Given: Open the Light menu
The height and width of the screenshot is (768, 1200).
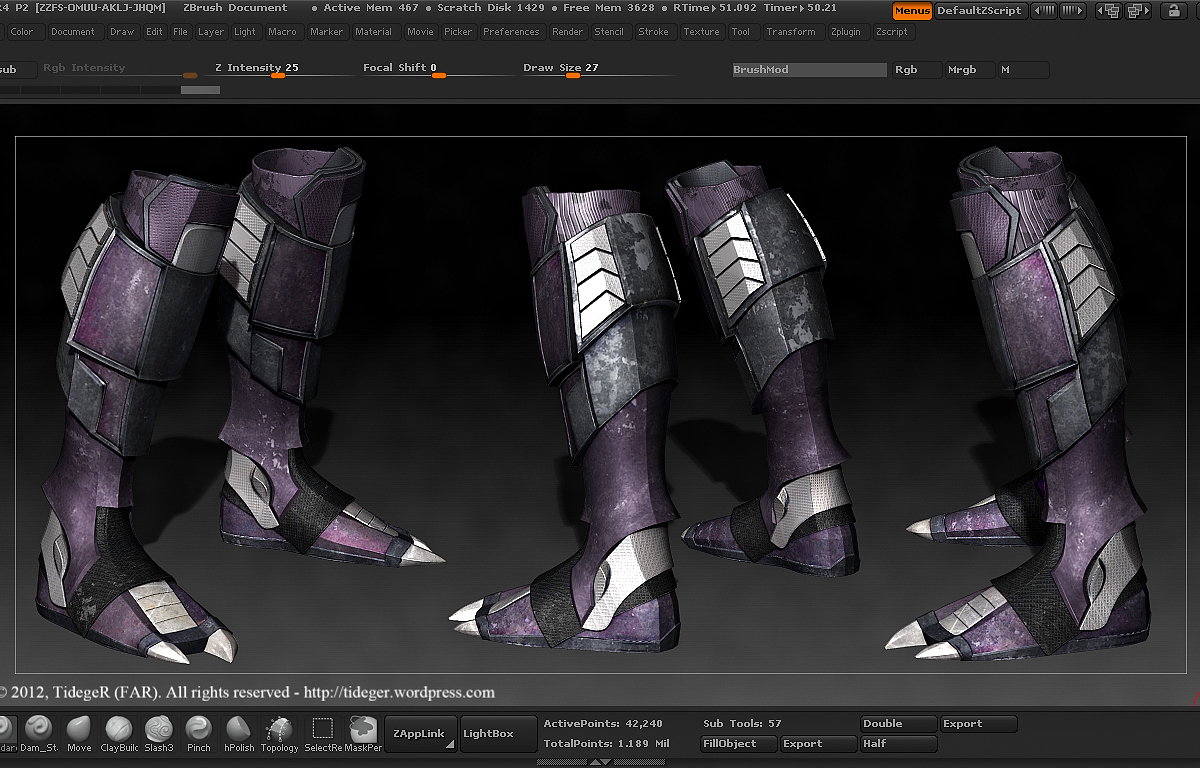Looking at the screenshot, I should point(245,32).
